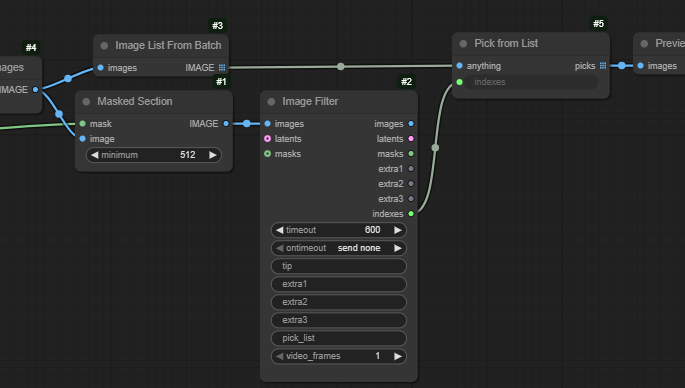The width and height of the screenshot is (685, 388).
Task: Collapse the Image Filter node
Action: [271, 101]
